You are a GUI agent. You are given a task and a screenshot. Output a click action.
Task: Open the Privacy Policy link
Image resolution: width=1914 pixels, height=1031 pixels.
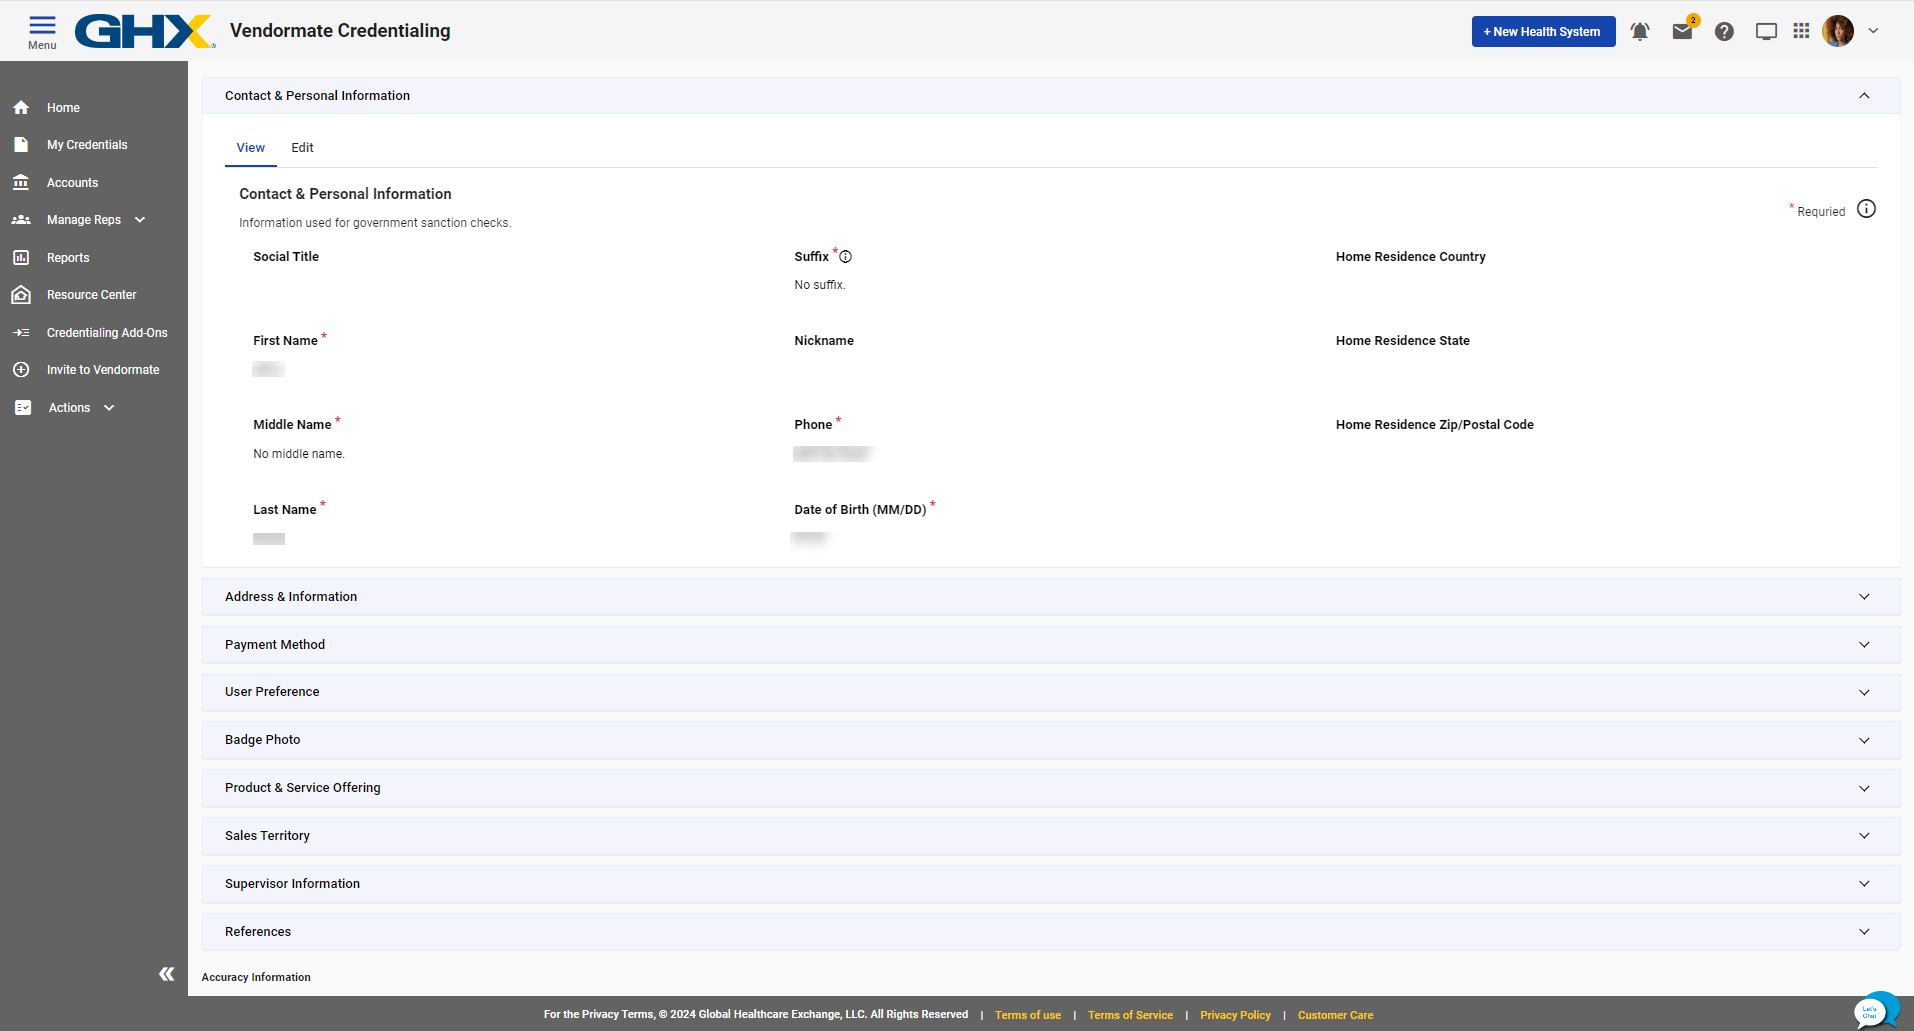pos(1235,1015)
